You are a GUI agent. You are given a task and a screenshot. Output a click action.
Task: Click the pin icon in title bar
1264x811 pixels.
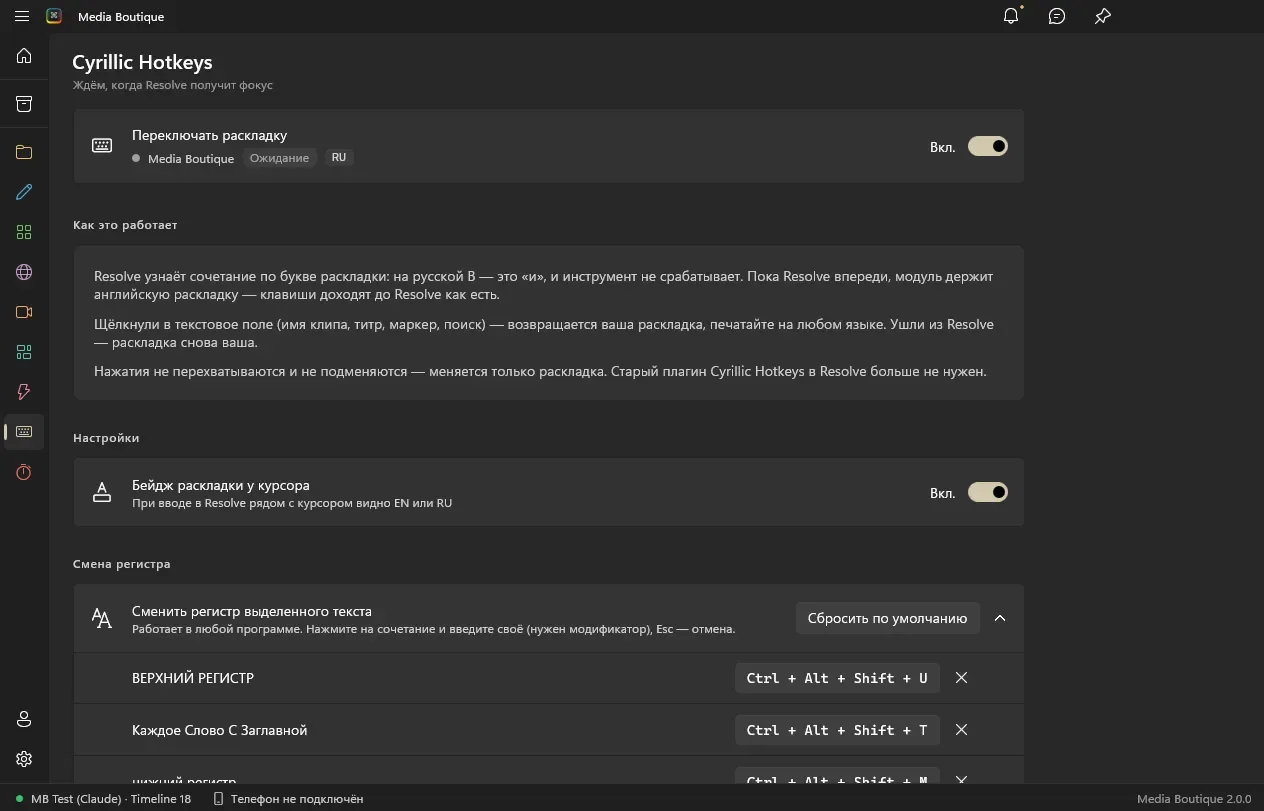pos(1103,16)
